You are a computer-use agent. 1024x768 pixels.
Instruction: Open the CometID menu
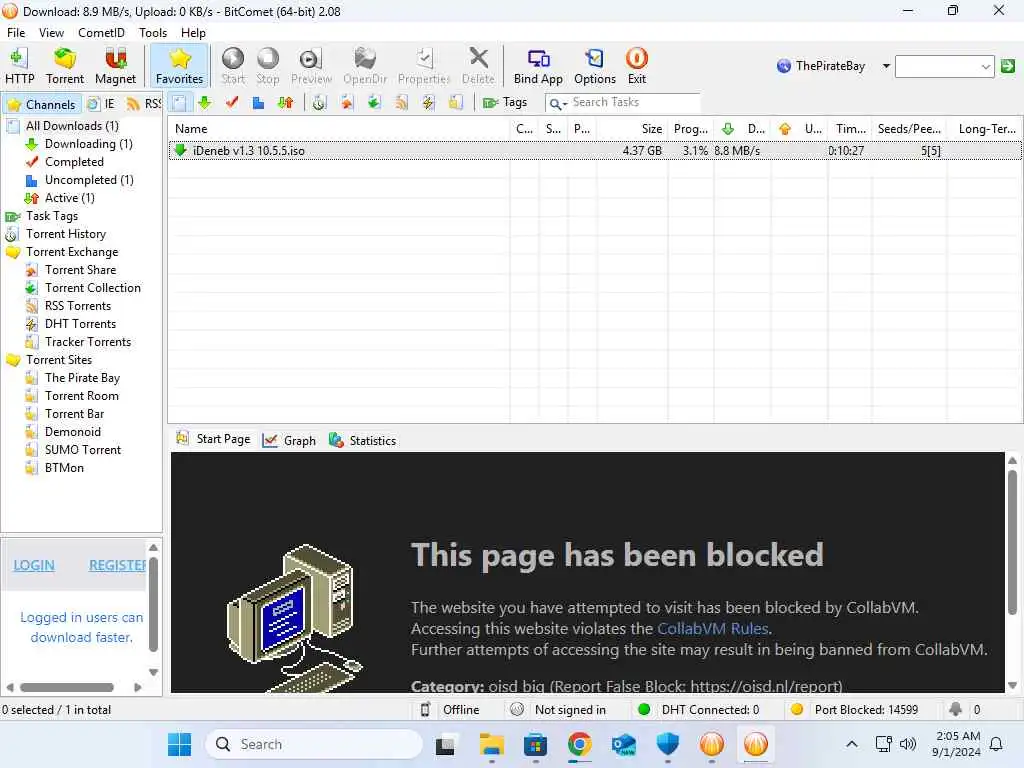101,33
